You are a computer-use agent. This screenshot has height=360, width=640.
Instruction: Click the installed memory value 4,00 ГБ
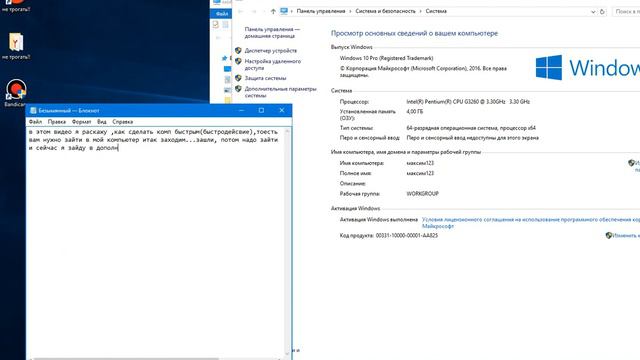pyautogui.click(x=415, y=111)
